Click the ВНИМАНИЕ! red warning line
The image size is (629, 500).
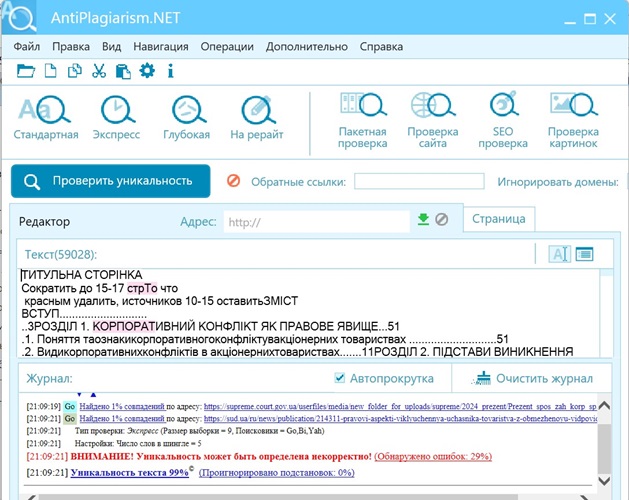tap(221, 457)
